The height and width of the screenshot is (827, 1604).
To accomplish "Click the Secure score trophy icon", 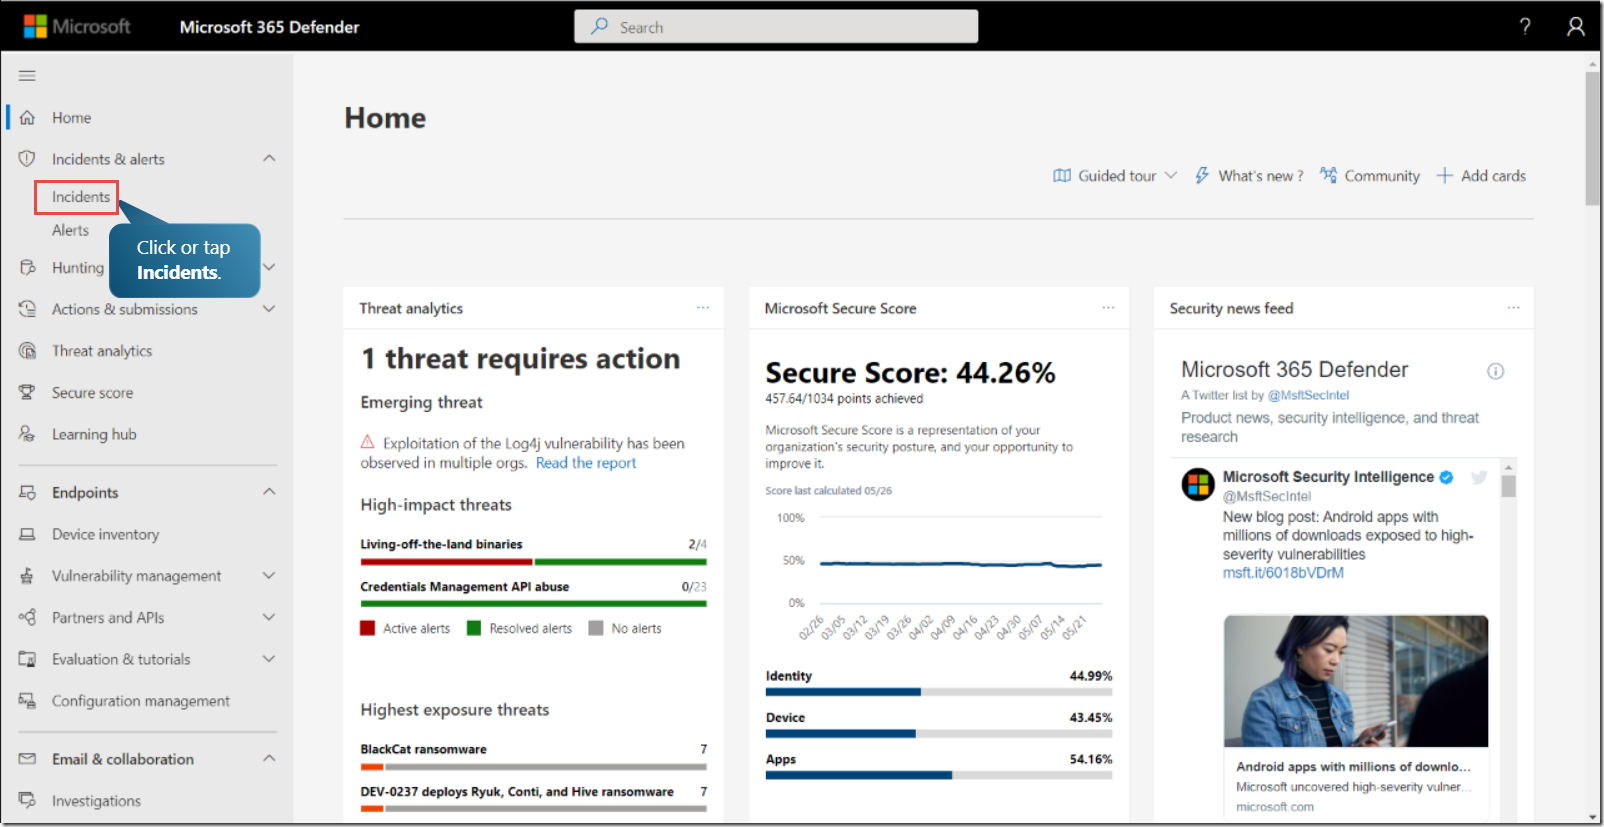I will pyautogui.click(x=28, y=393).
